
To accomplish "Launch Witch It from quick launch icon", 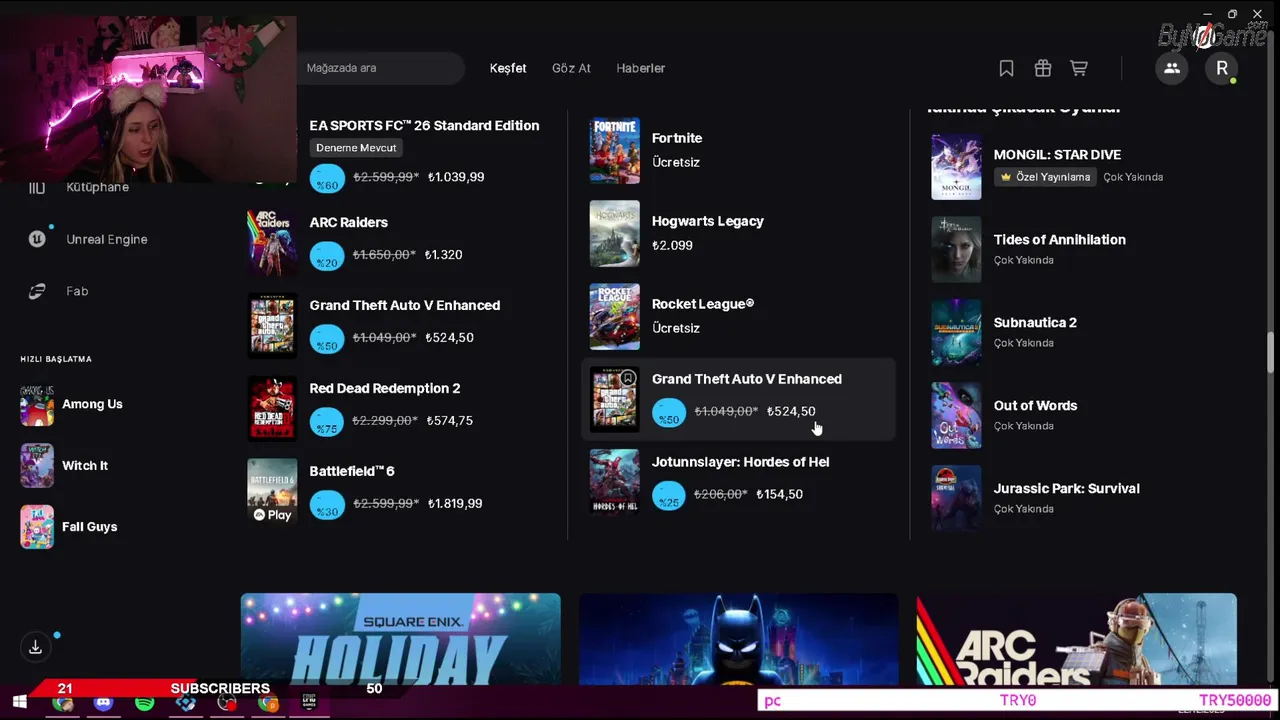I will click(x=37, y=465).
